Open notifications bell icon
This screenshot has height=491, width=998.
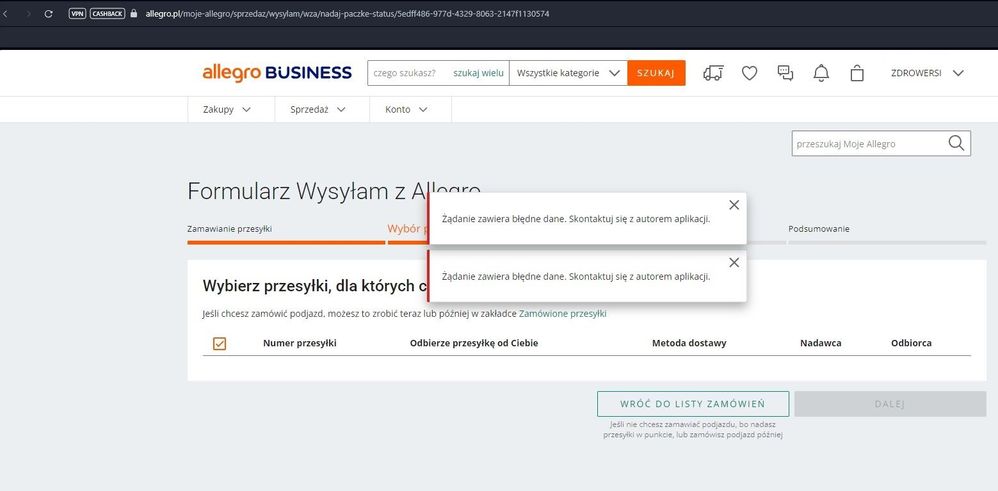[821, 73]
